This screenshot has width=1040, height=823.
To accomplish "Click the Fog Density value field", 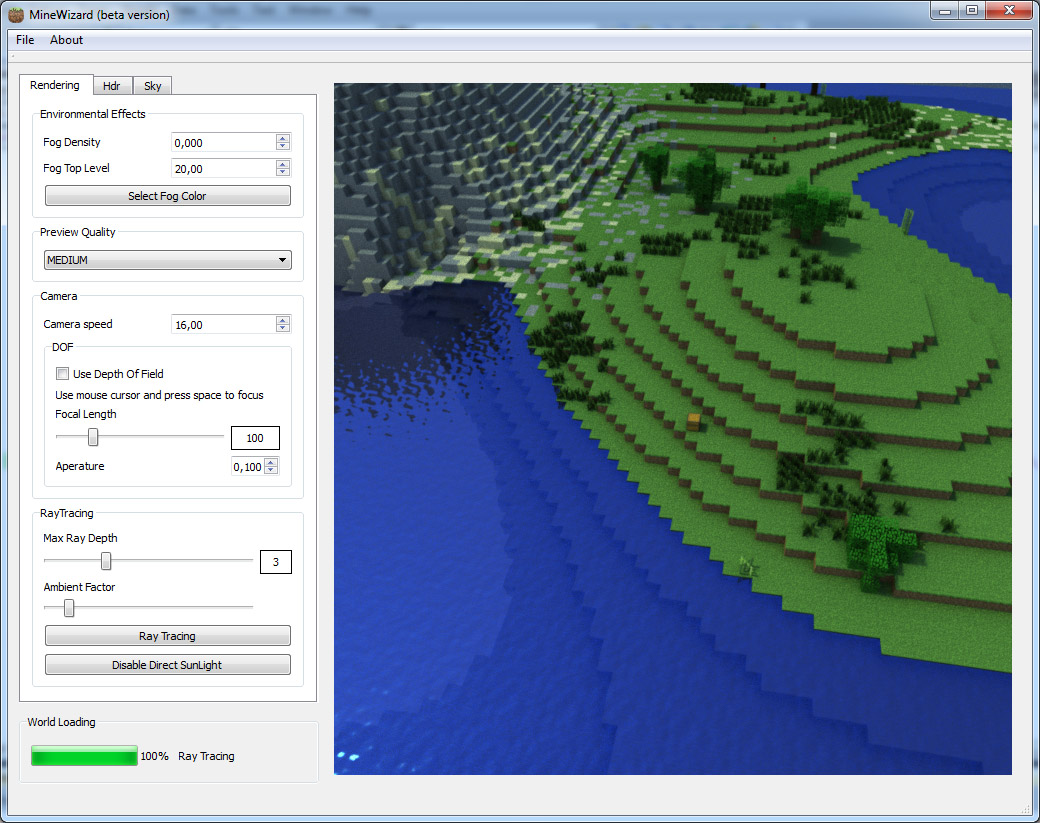I will tap(224, 143).
